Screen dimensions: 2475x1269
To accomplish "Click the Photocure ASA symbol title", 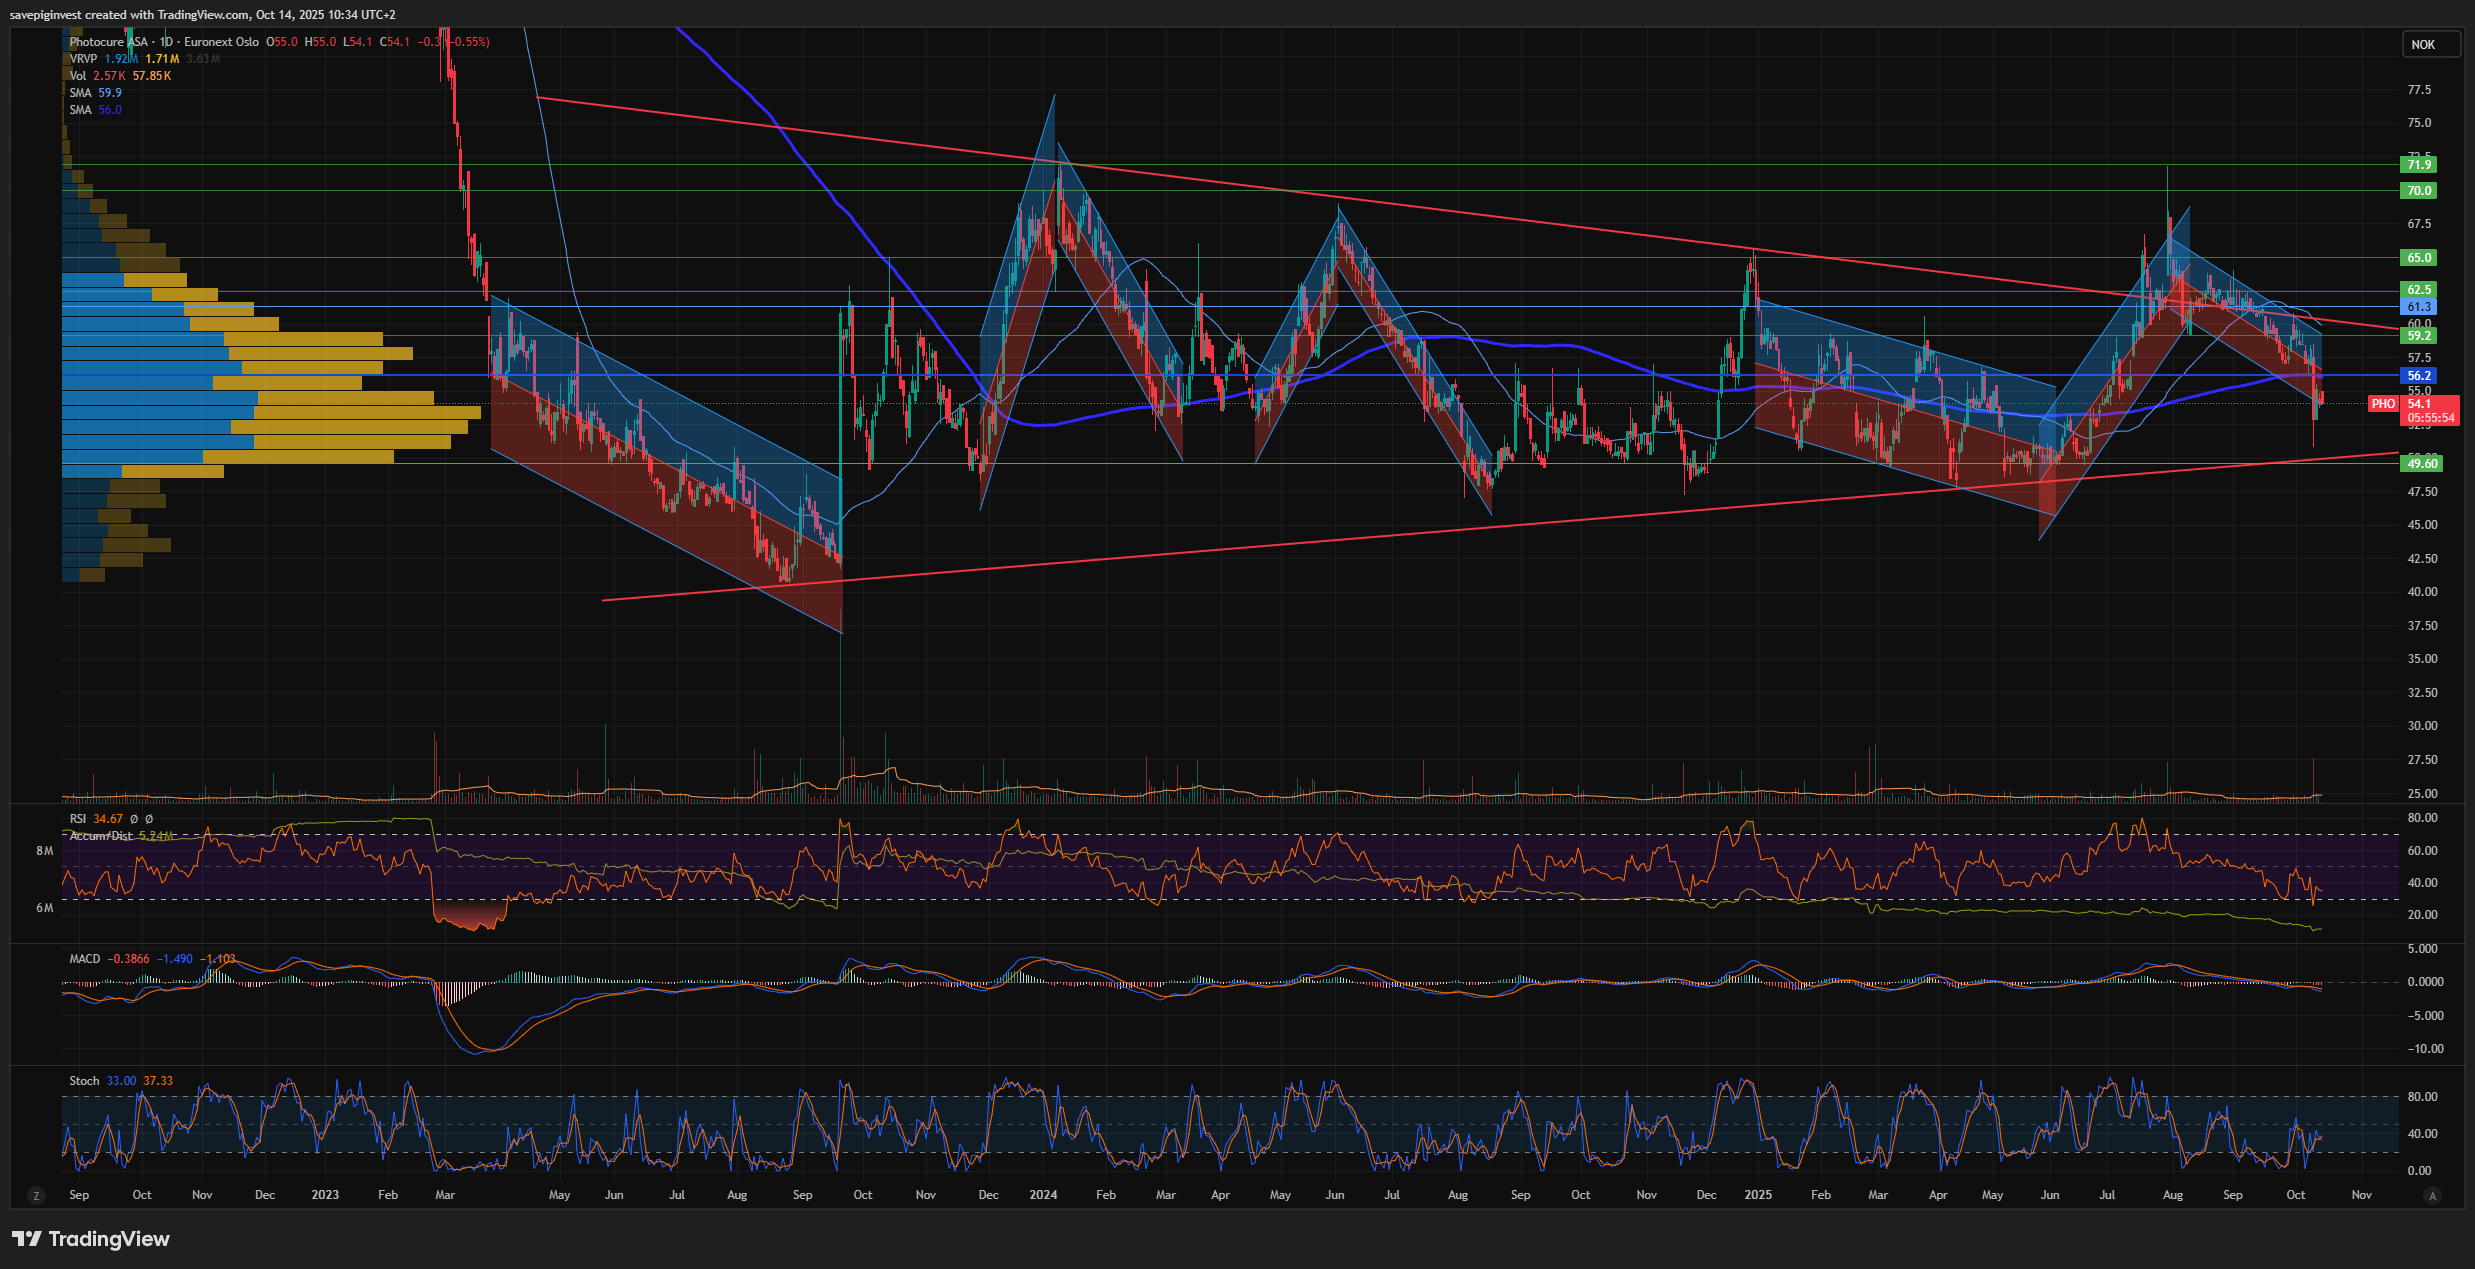I will tap(108, 42).
